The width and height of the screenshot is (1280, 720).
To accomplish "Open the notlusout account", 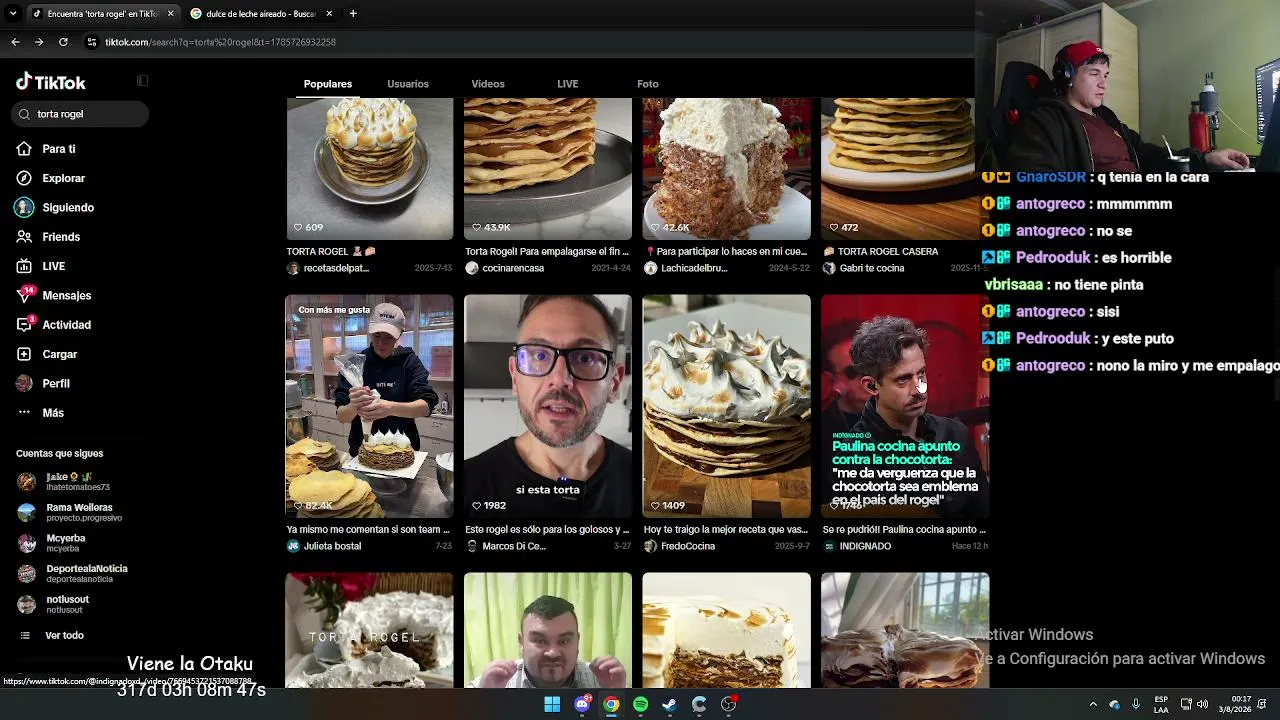I will pos(54,604).
